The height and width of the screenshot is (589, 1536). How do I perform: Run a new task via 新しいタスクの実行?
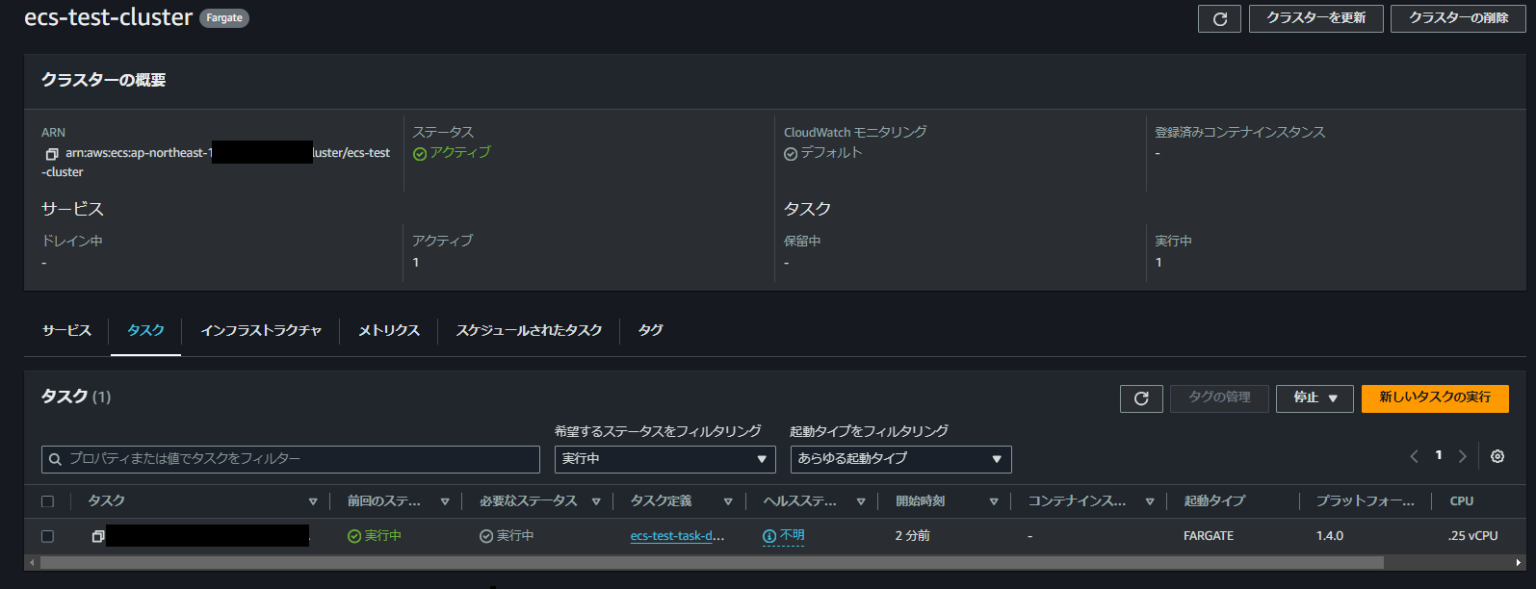[x=1434, y=398]
